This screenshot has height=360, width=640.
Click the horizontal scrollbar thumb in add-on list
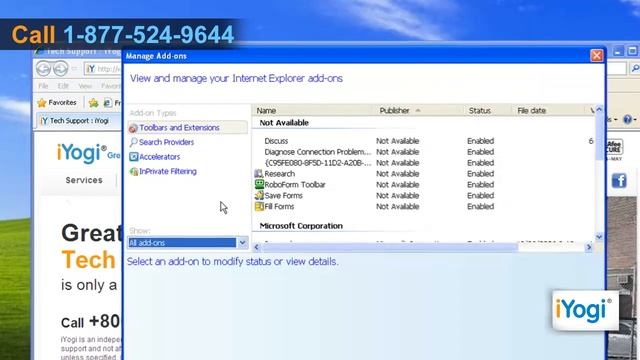pyautogui.click(x=390, y=247)
